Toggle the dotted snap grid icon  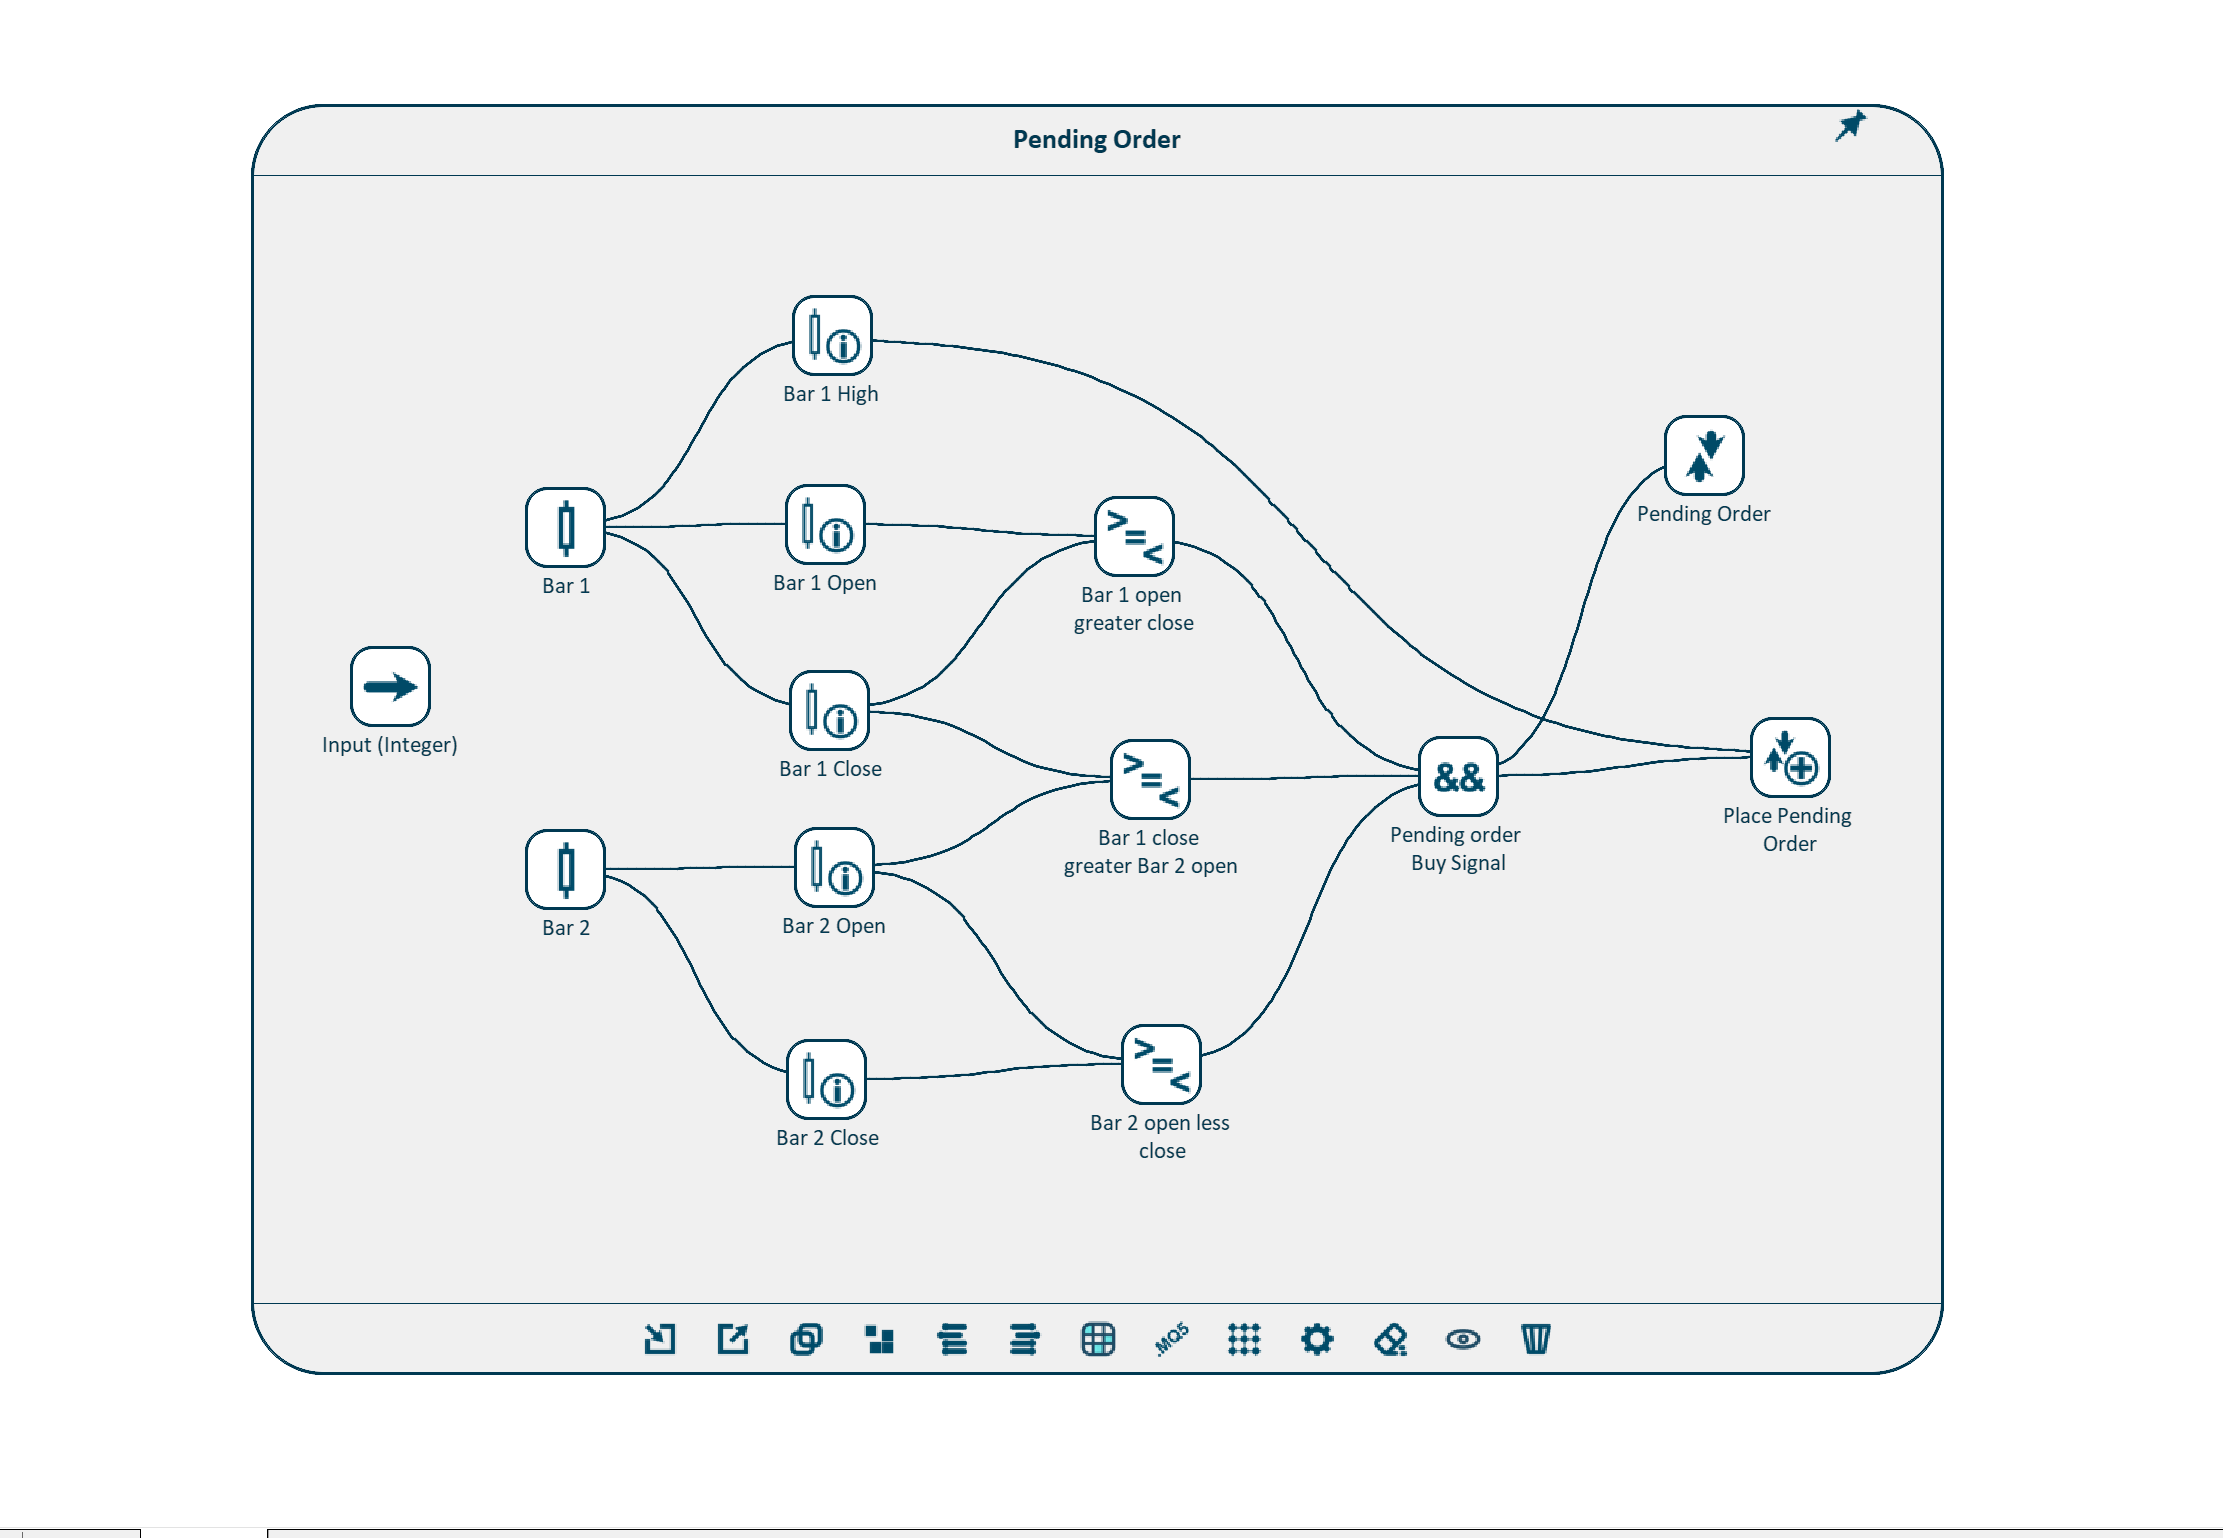1244,1338
